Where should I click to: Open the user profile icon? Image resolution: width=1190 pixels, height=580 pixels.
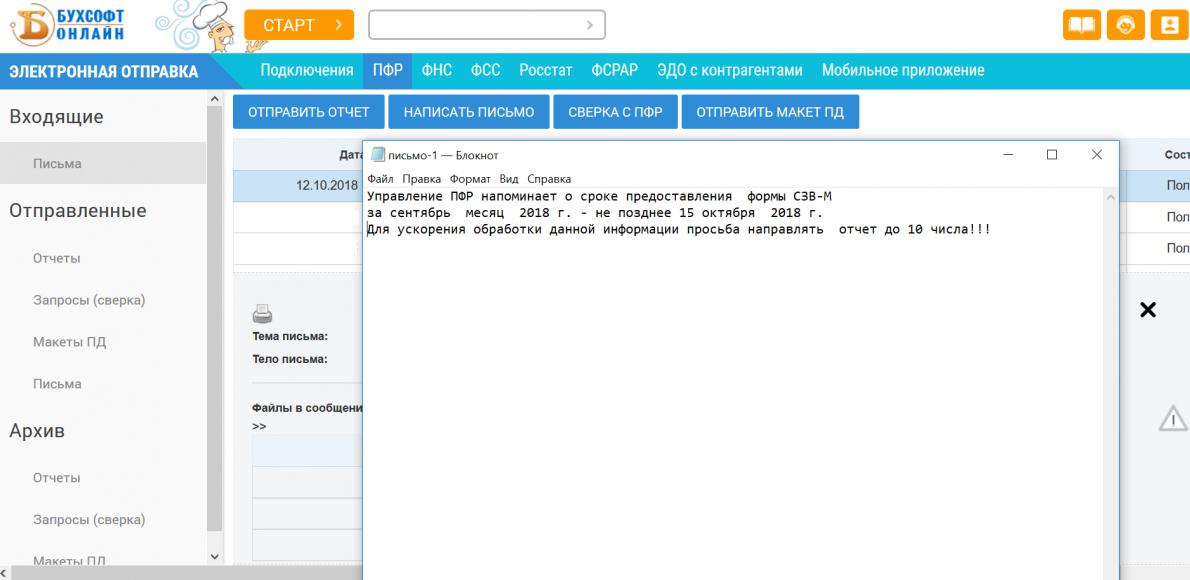(x=1169, y=25)
